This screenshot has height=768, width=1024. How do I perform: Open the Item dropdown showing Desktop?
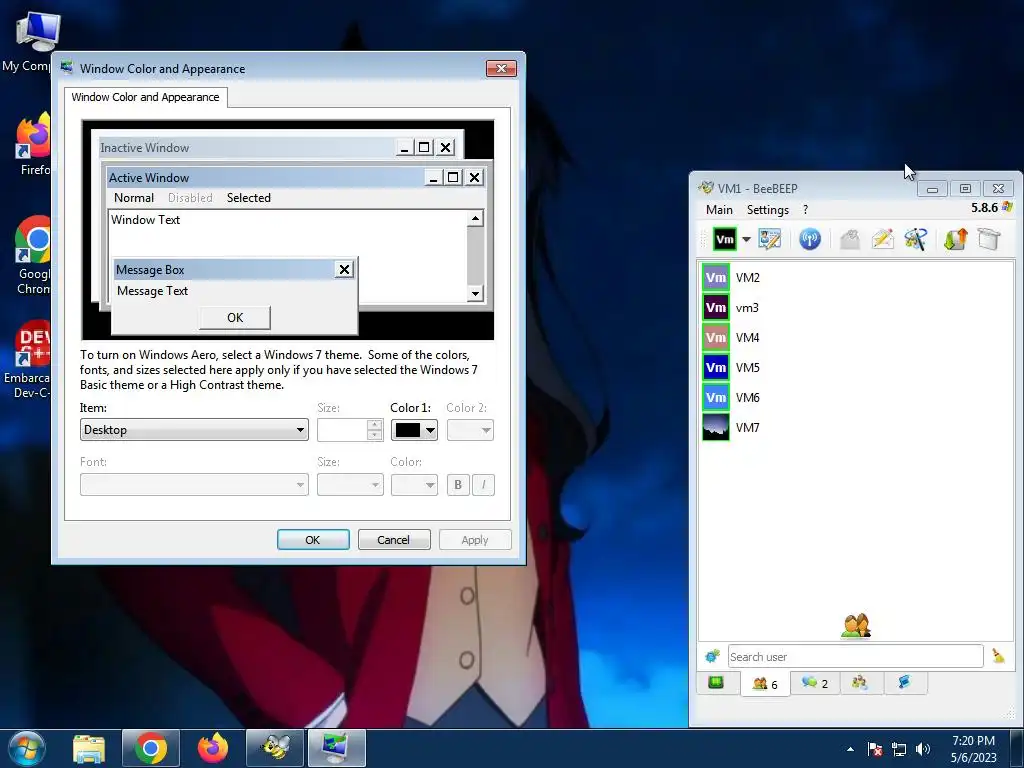194,430
